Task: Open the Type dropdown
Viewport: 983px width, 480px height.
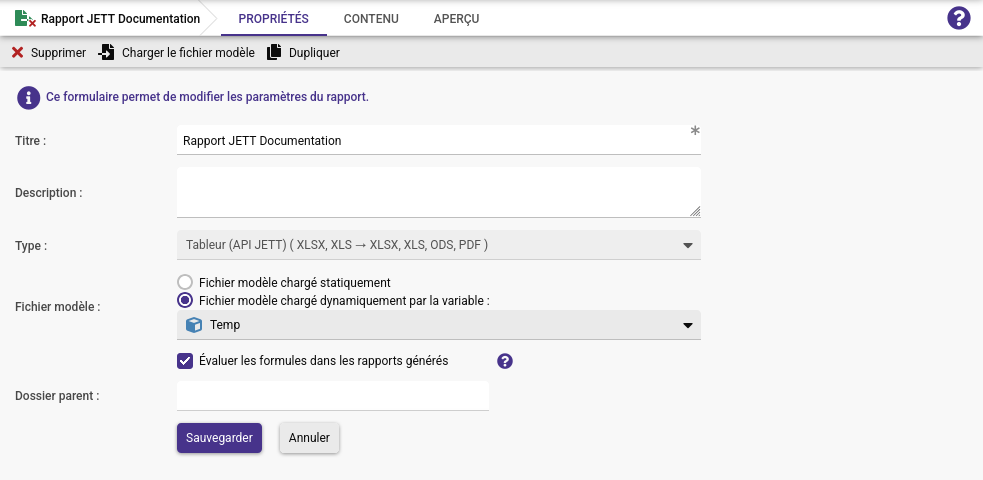Action: 439,245
